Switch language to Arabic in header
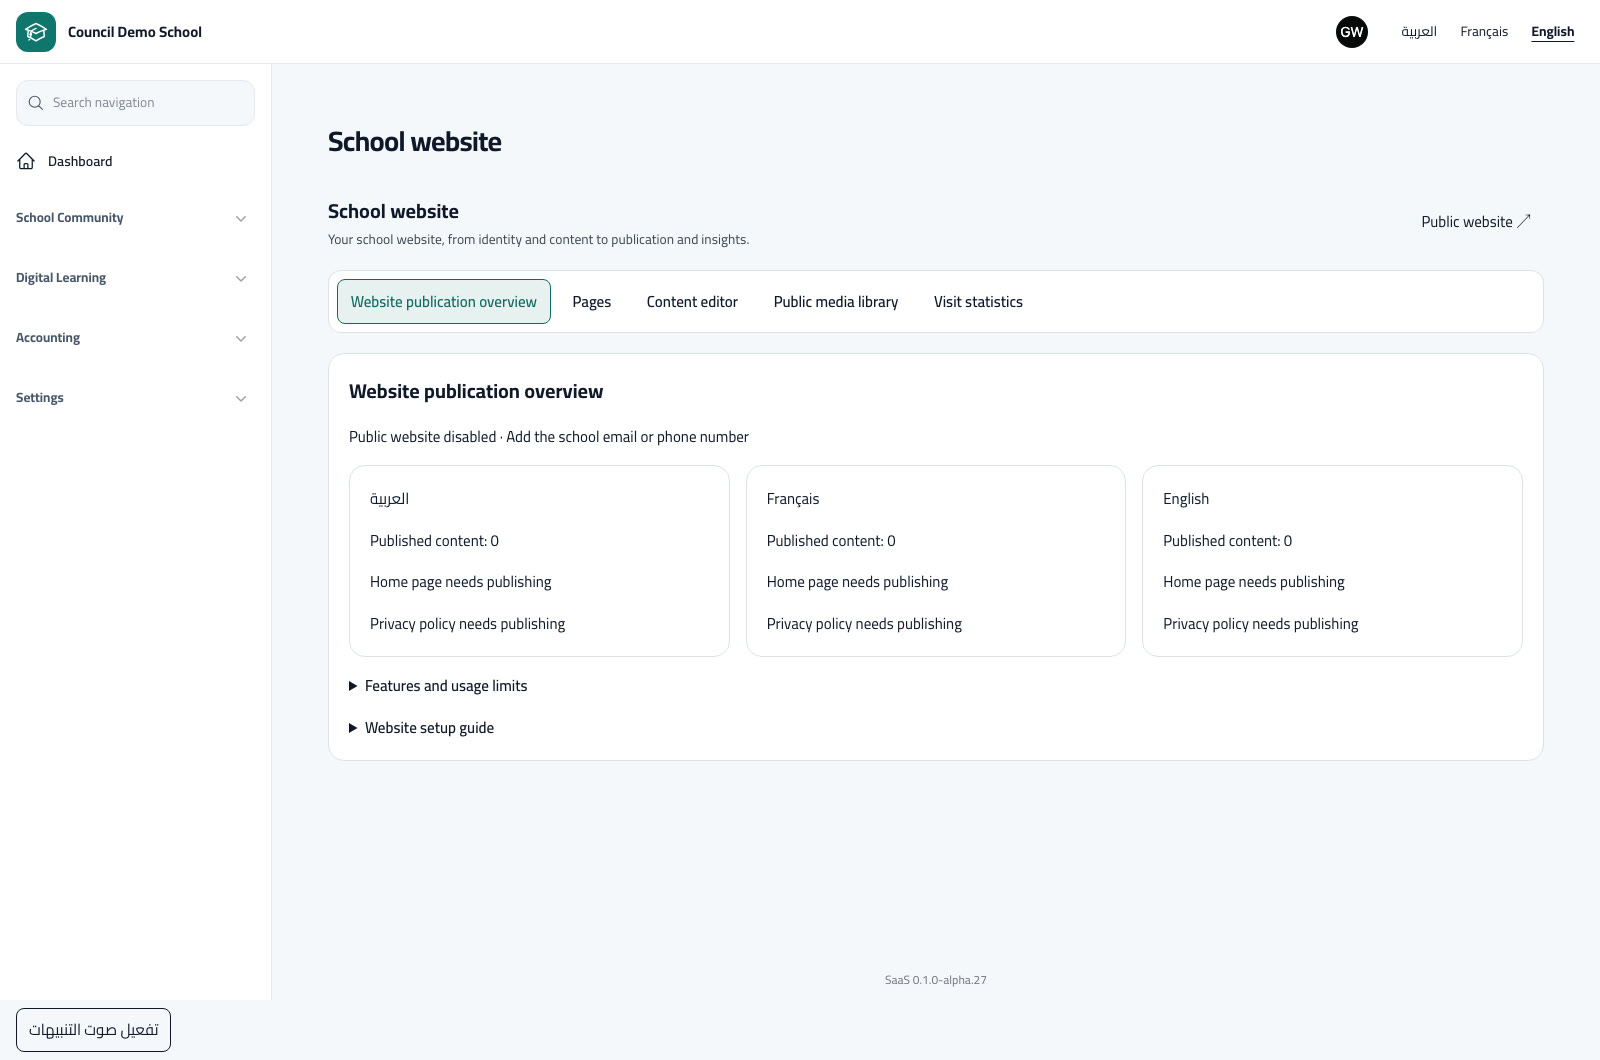Screen dimensions: 1600x1060 point(1418,32)
